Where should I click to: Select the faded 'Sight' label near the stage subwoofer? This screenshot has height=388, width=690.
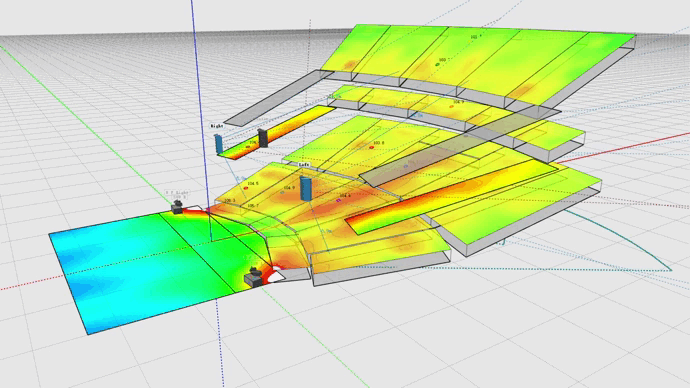click(x=177, y=193)
